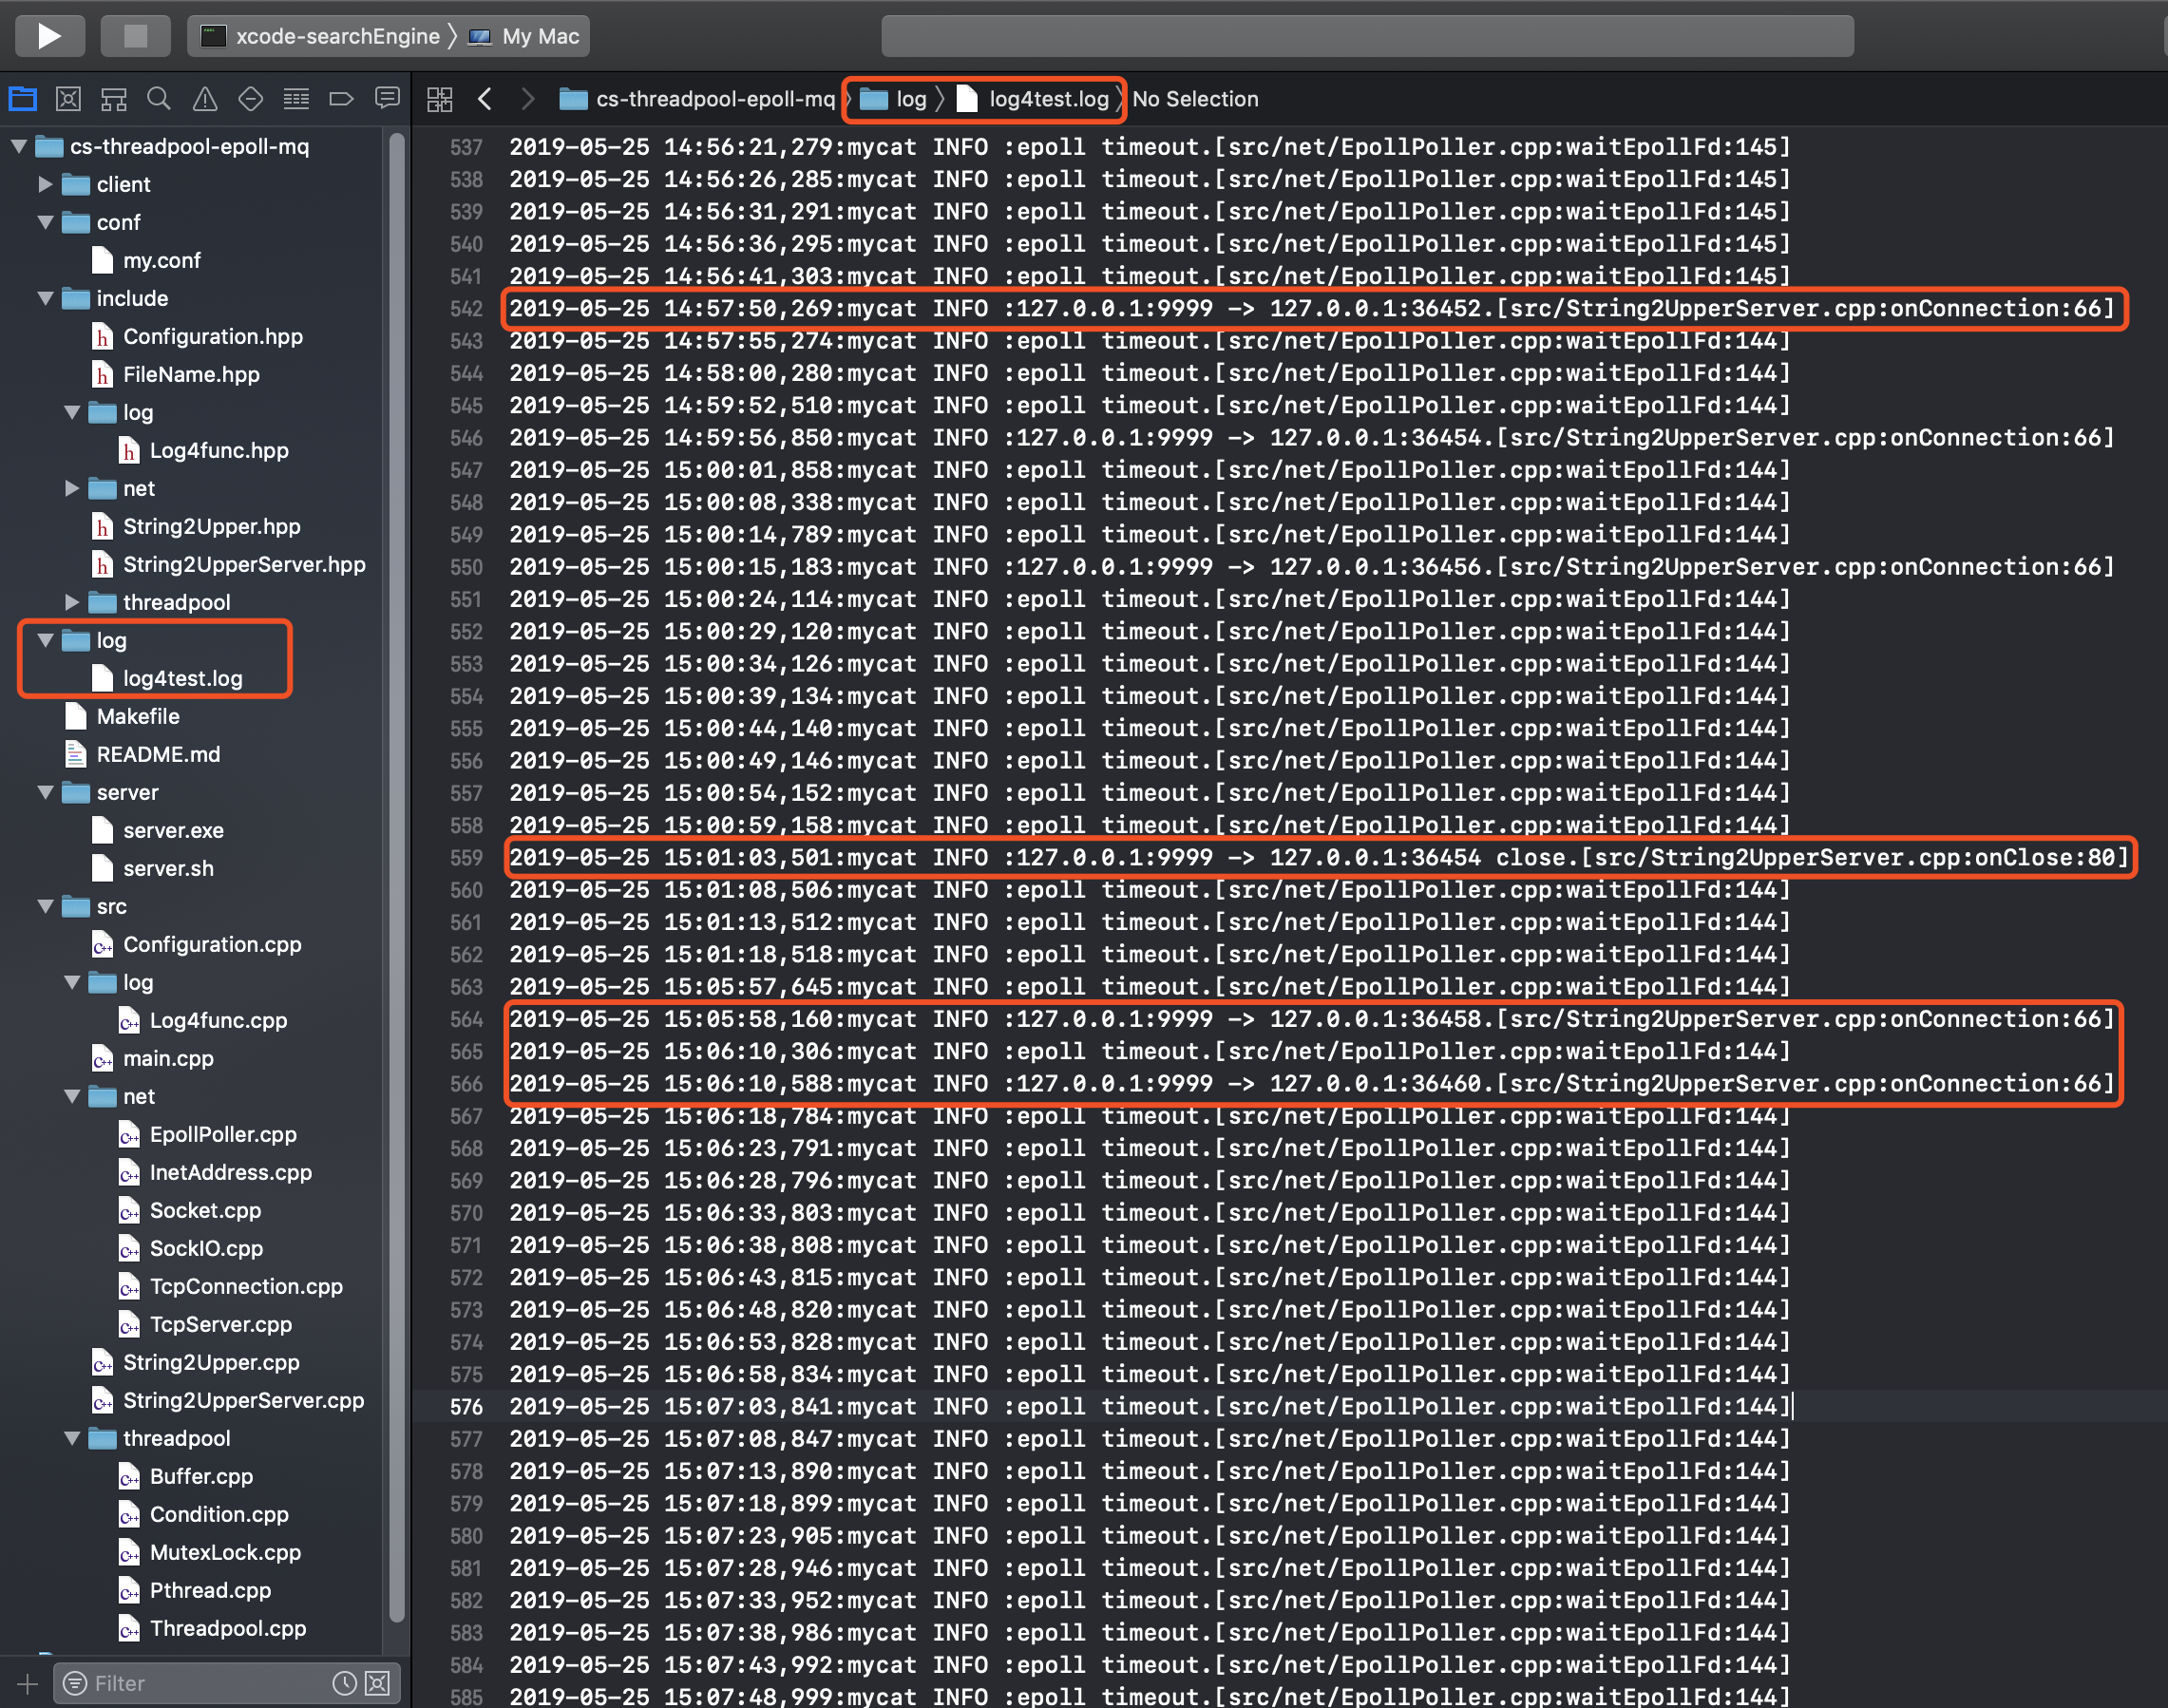Collapse the conf folder
2168x1708 pixels.
[45, 222]
